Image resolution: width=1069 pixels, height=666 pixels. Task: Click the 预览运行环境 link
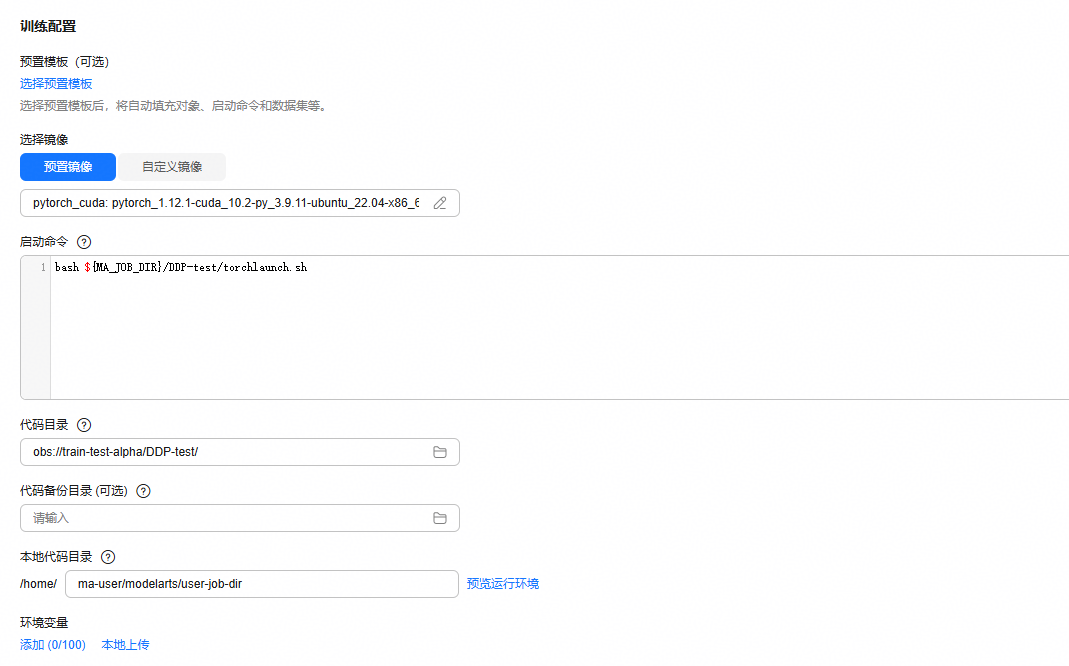click(x=502, y=584)
